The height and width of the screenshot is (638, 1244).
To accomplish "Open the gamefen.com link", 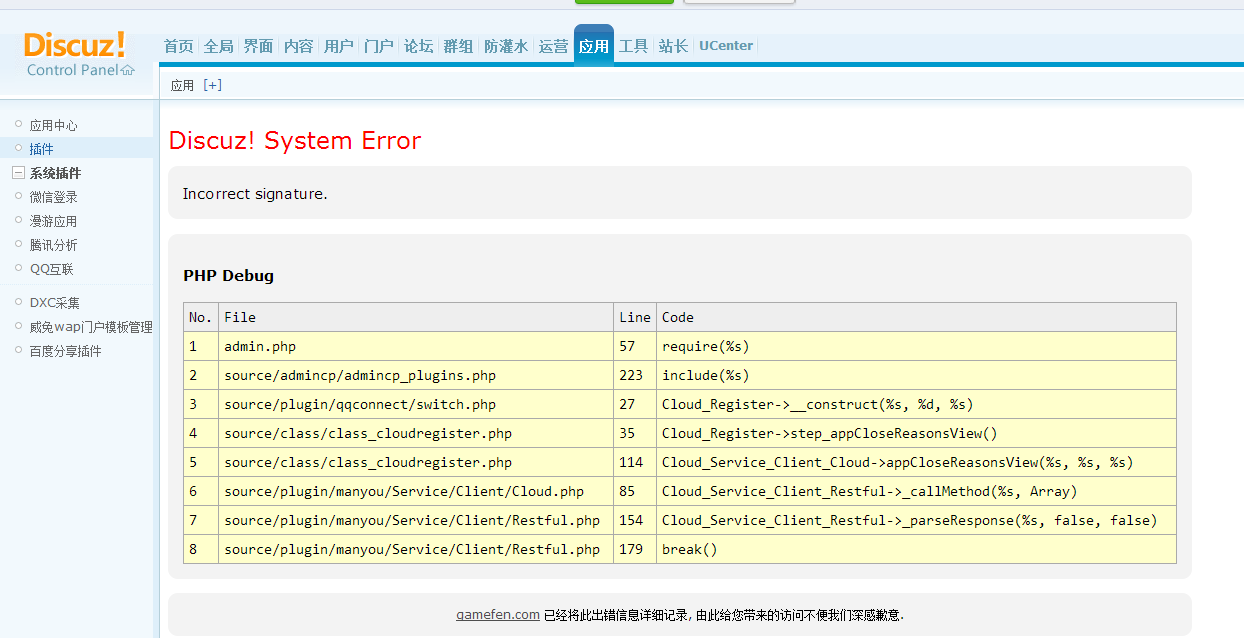I will [x=497, y=614].
